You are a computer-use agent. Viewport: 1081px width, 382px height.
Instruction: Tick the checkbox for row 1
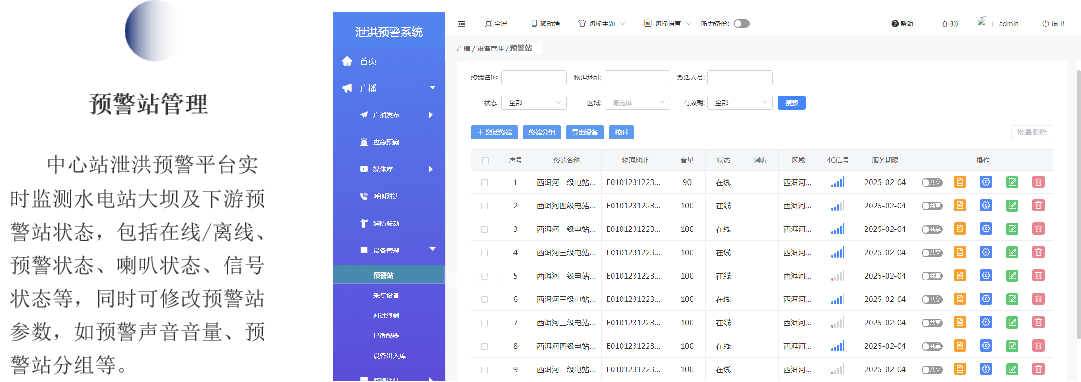click(x=485, y=183)
